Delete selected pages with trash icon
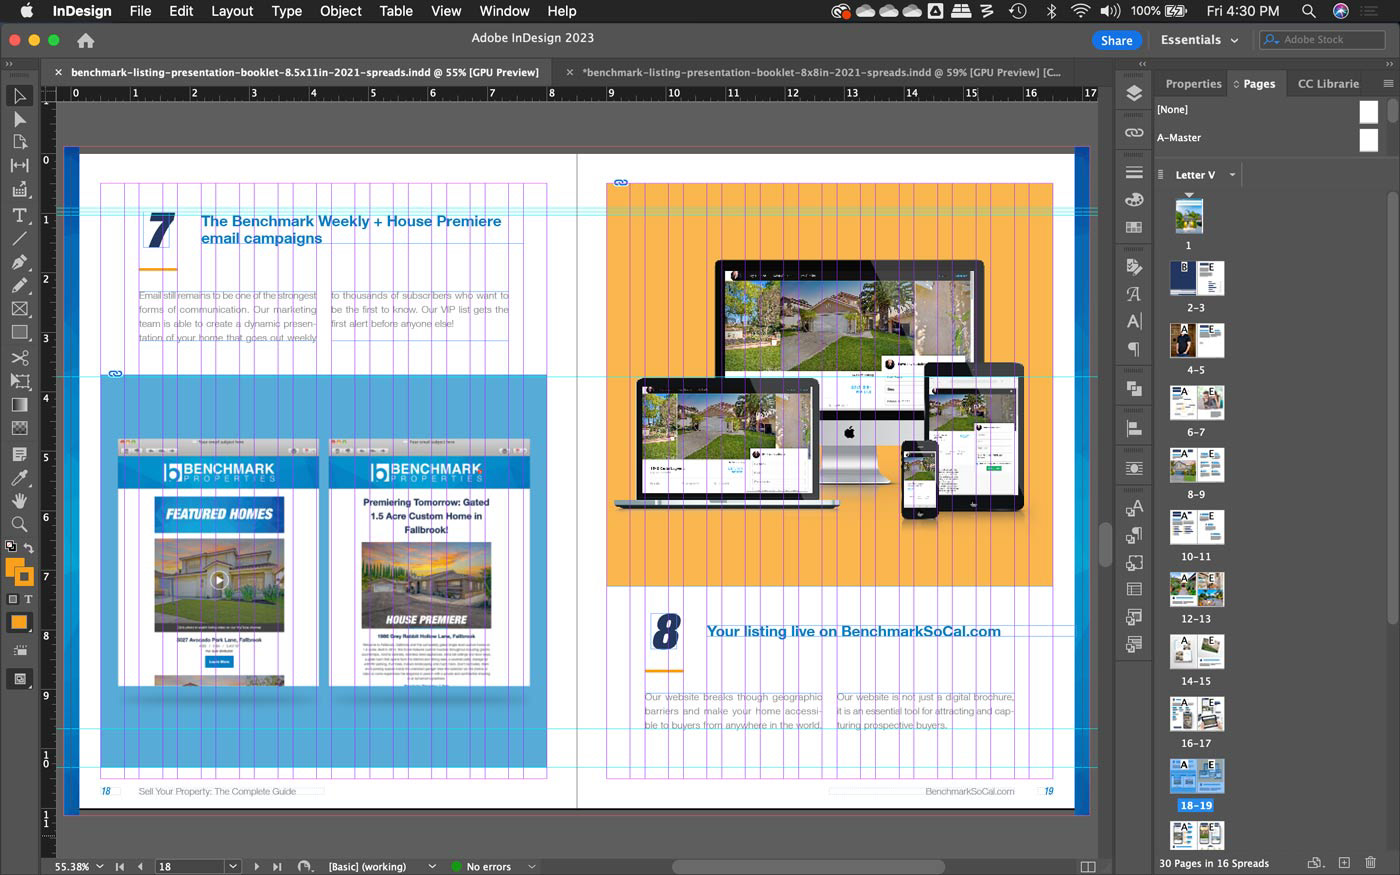This screenshot has width=1400, height=875. coord(1371,863)
